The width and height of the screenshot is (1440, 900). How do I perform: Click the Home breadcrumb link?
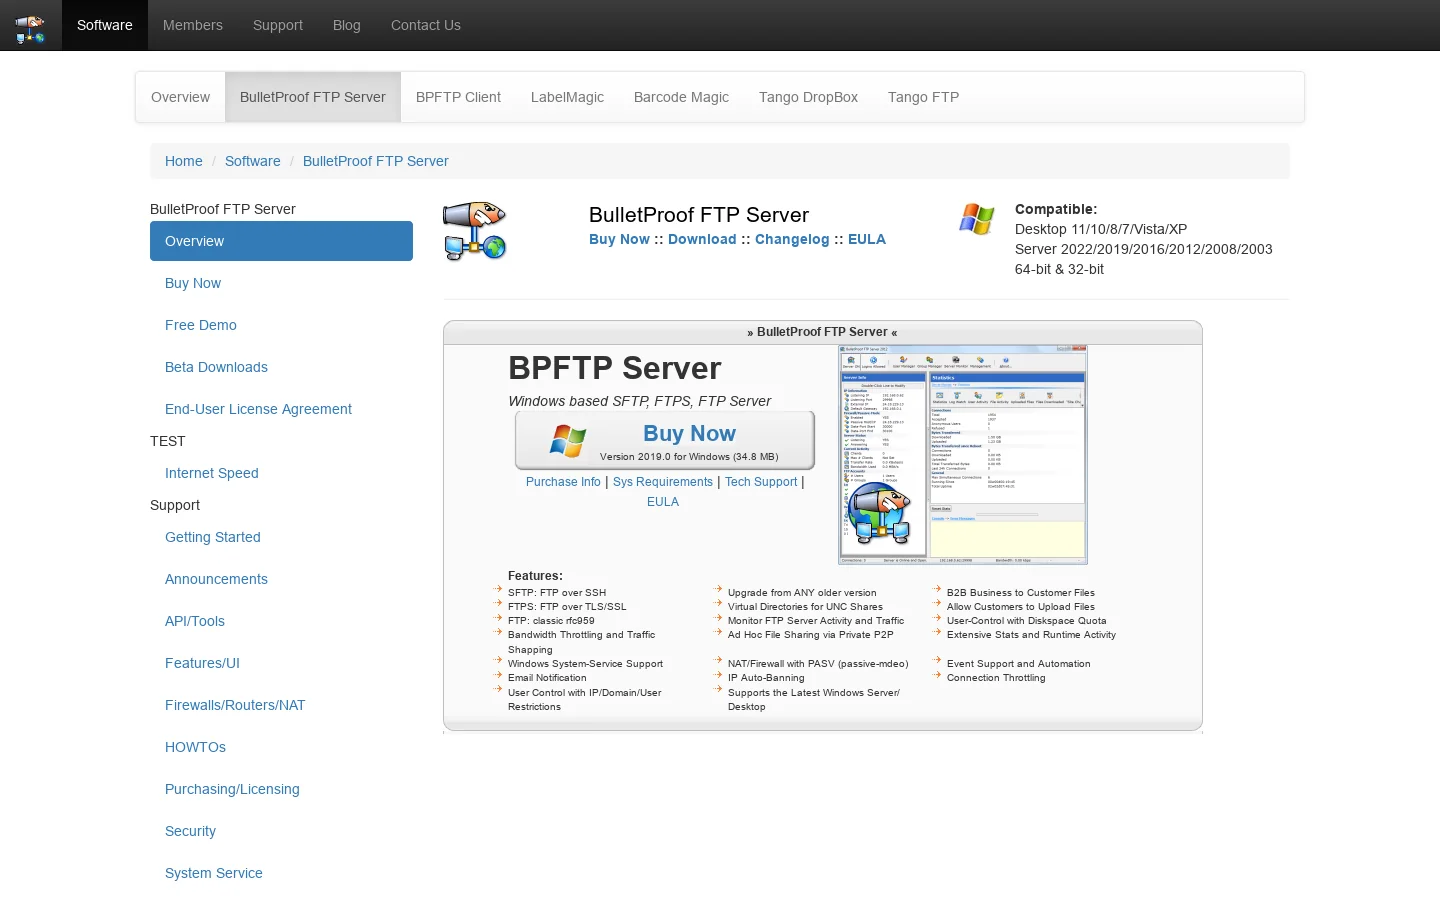pos(184,161)
